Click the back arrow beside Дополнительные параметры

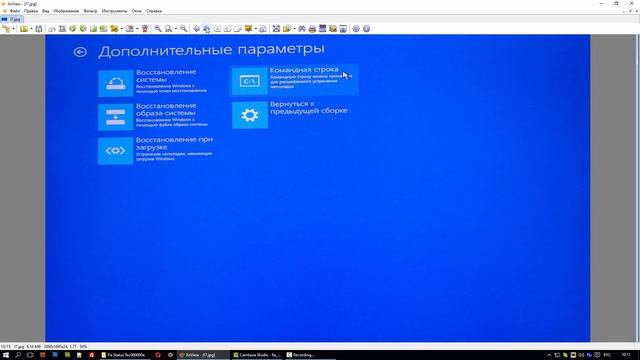coord(80,52)
